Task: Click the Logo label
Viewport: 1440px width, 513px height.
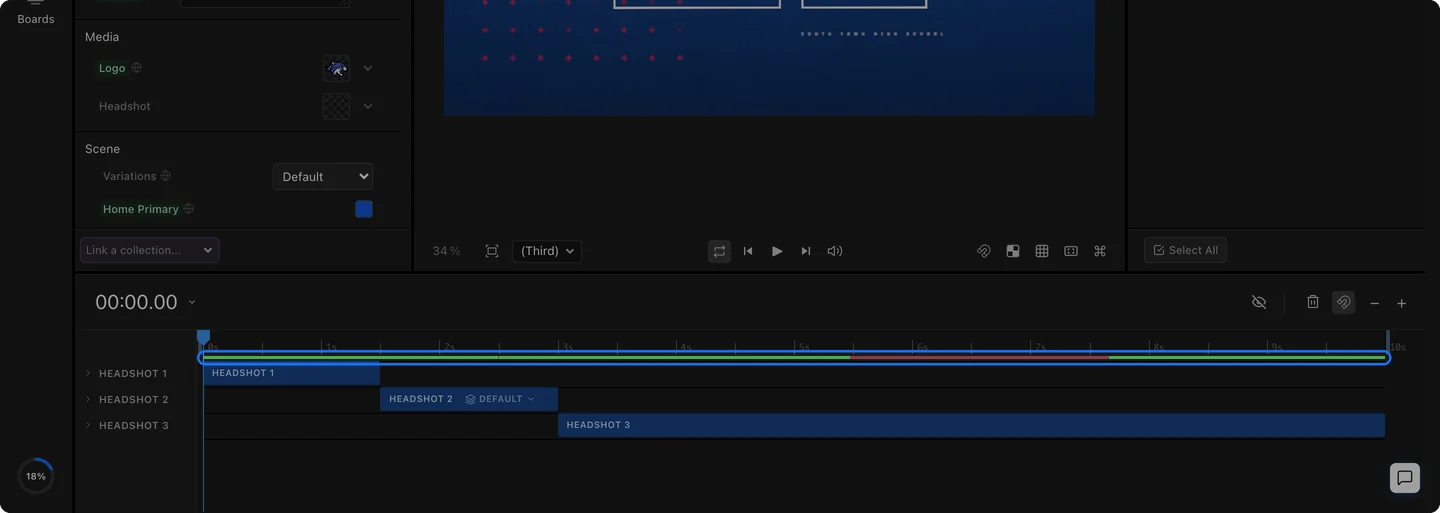Action: pos(112,68)
